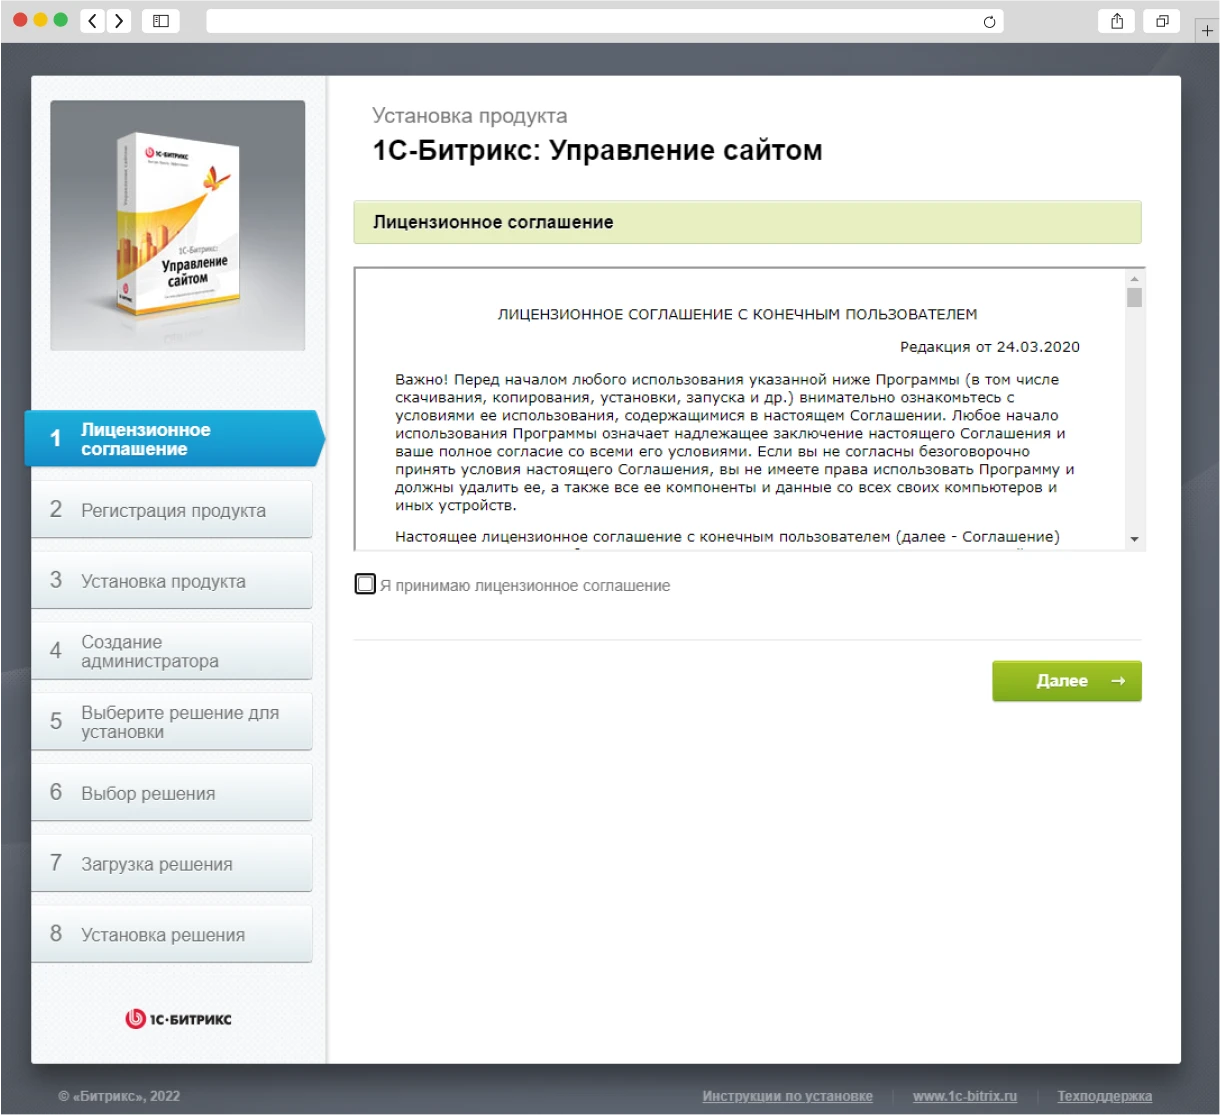Open a new tab with the plus icon
1220x1115 pixels.
[1209, 30]
